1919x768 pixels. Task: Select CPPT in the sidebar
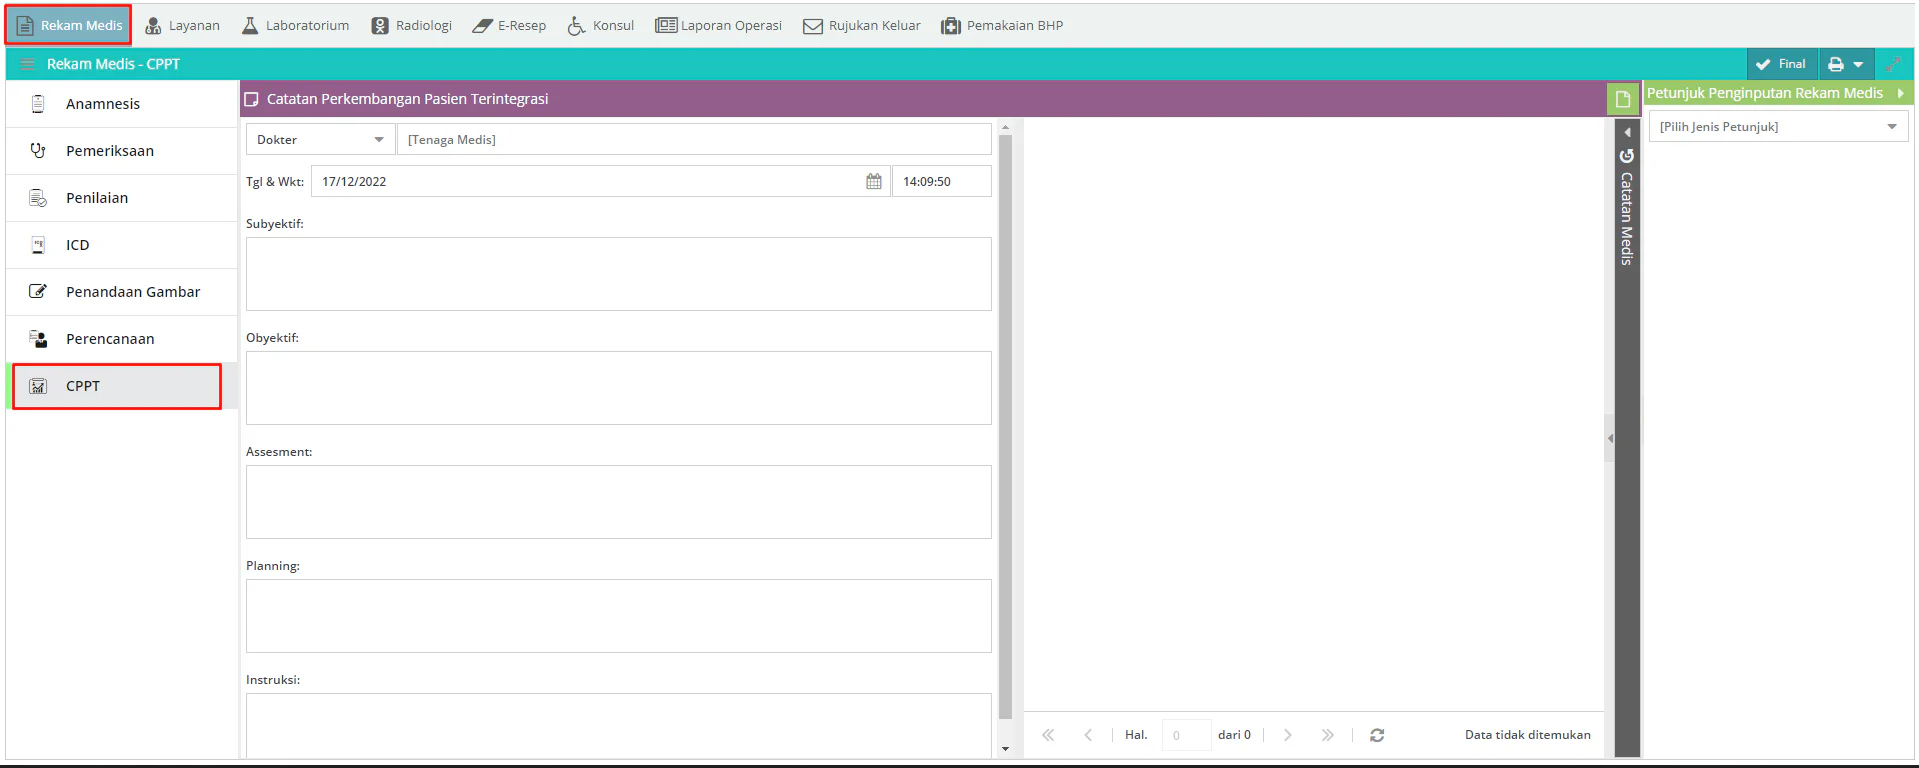121,386
